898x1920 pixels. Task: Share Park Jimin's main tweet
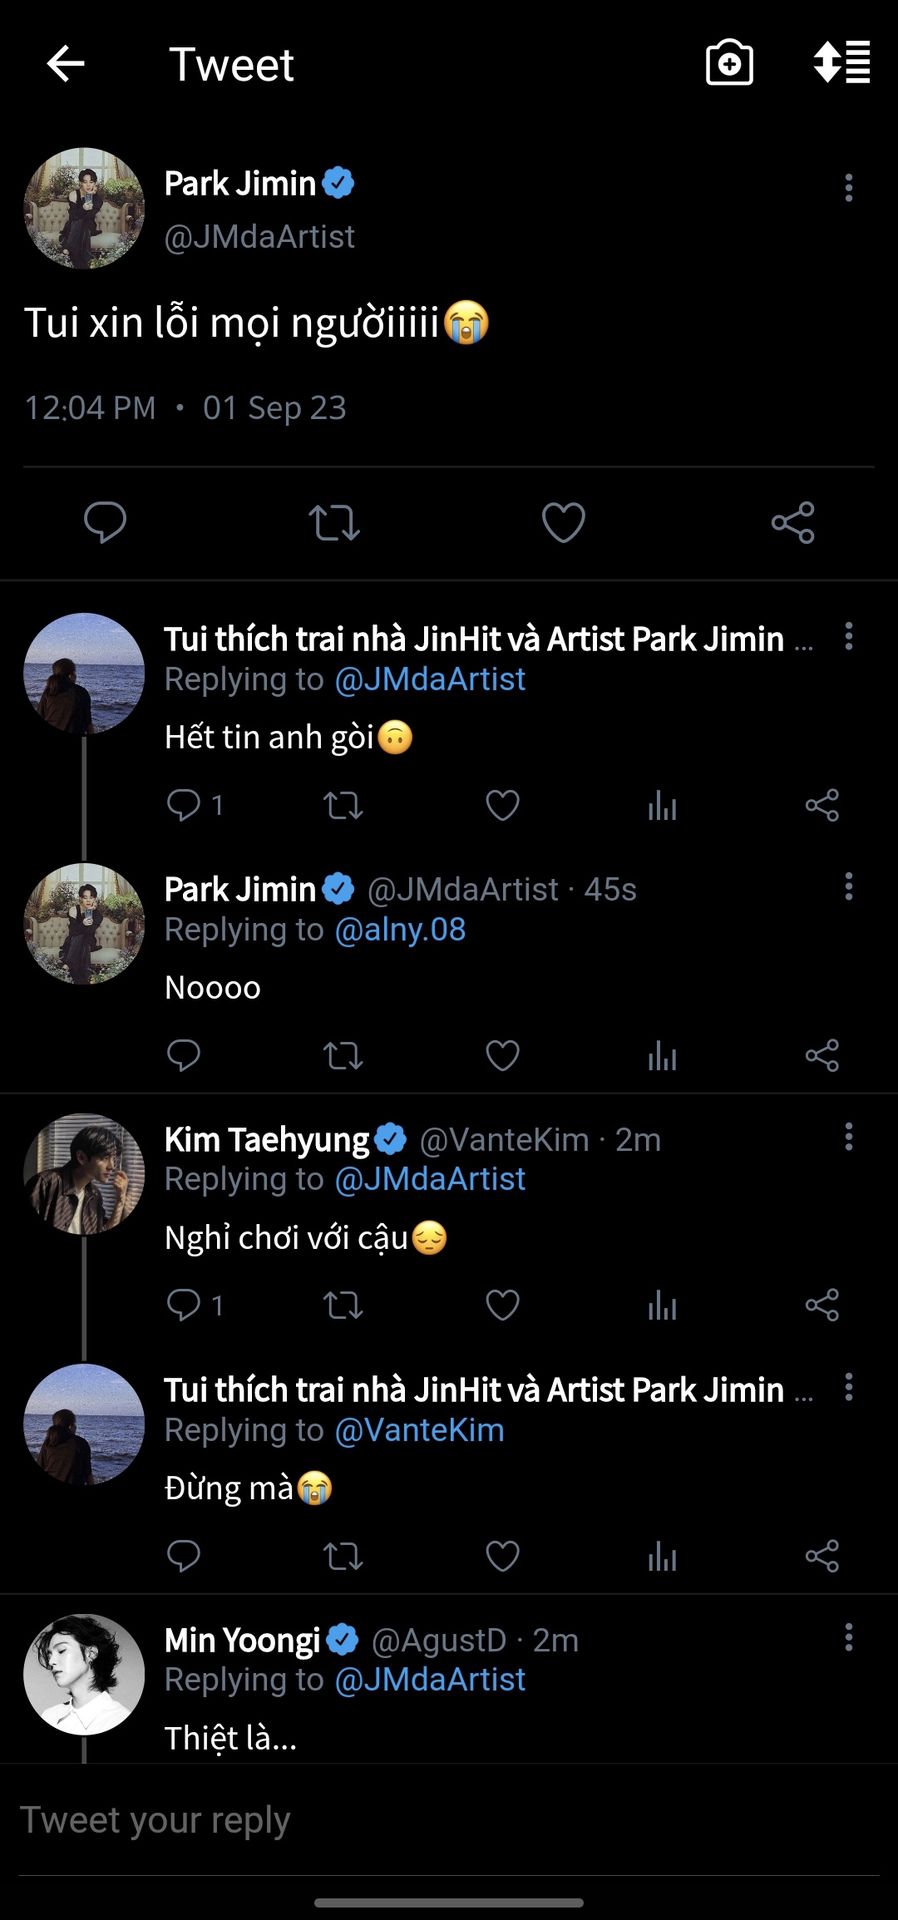click(x=793, y=522)
